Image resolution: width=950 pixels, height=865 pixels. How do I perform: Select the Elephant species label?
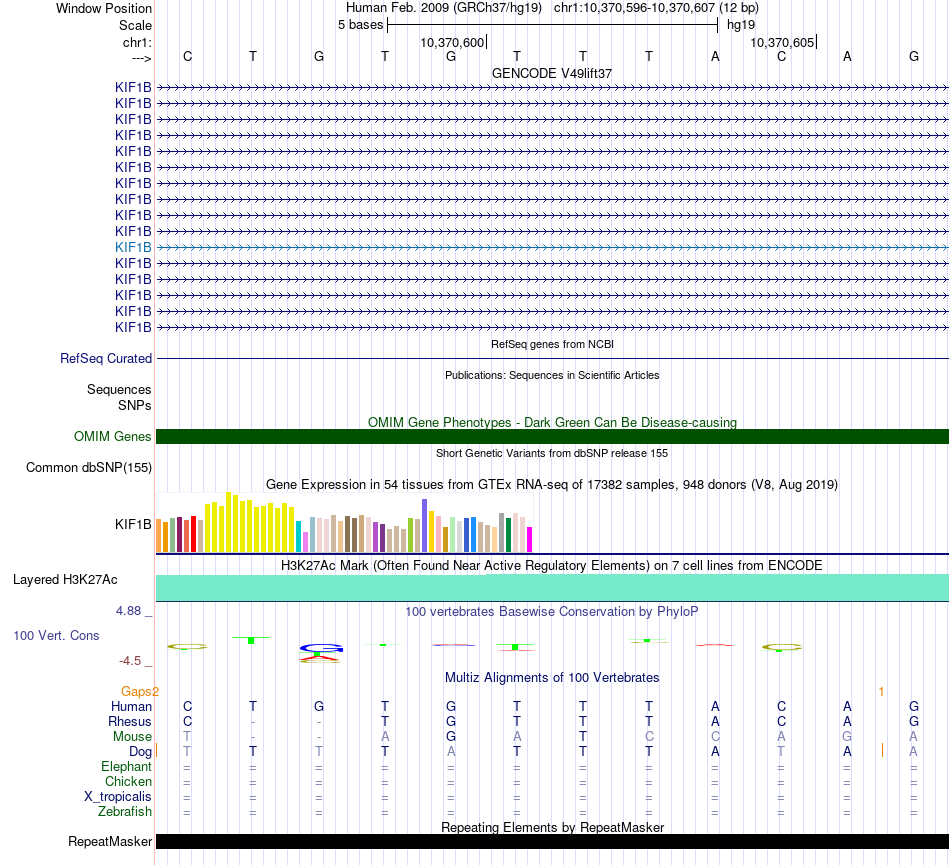point(127,766)
